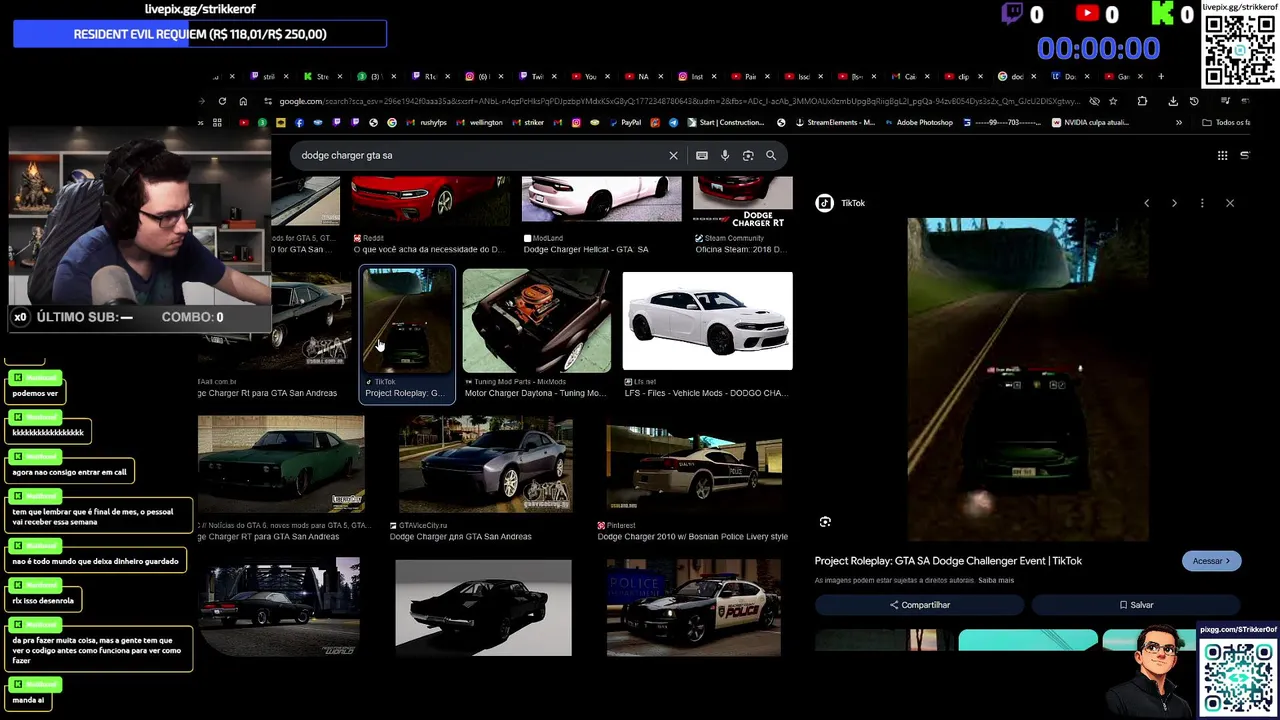Click into the 'dodge charger gta sa' search box

480,155
